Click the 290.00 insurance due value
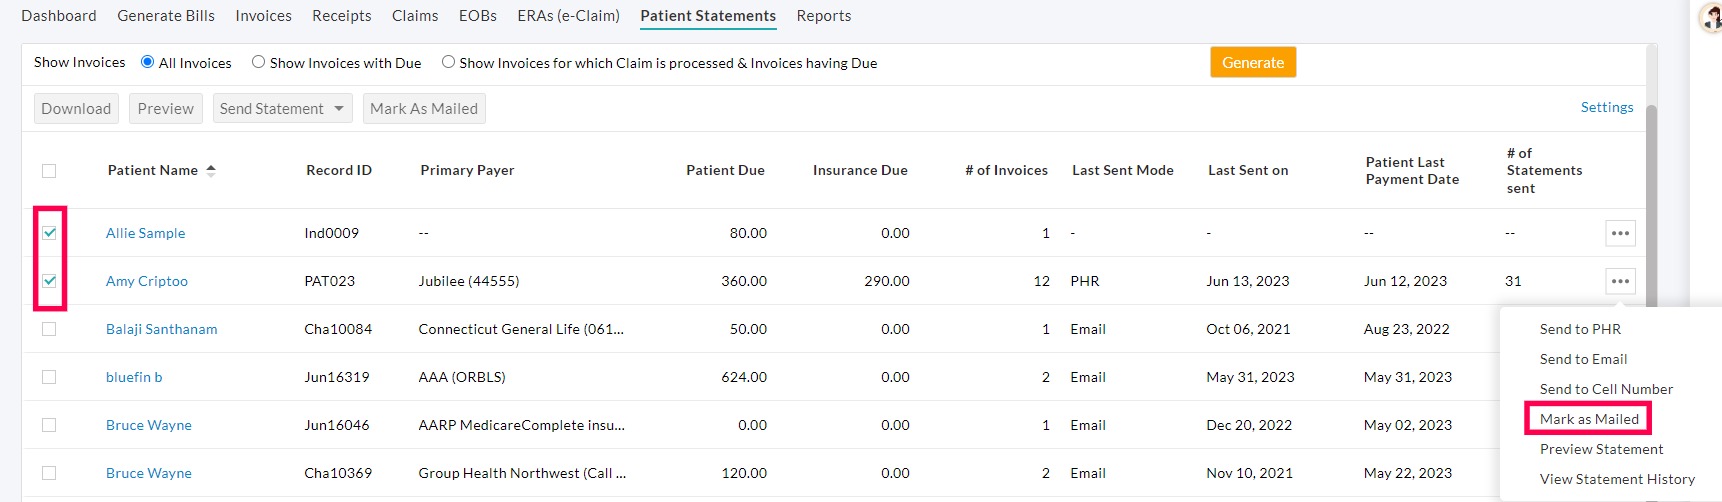Image resolution: width=1722 pixels, height=502 pixels. pyautogui.click(x=887, y=281)
